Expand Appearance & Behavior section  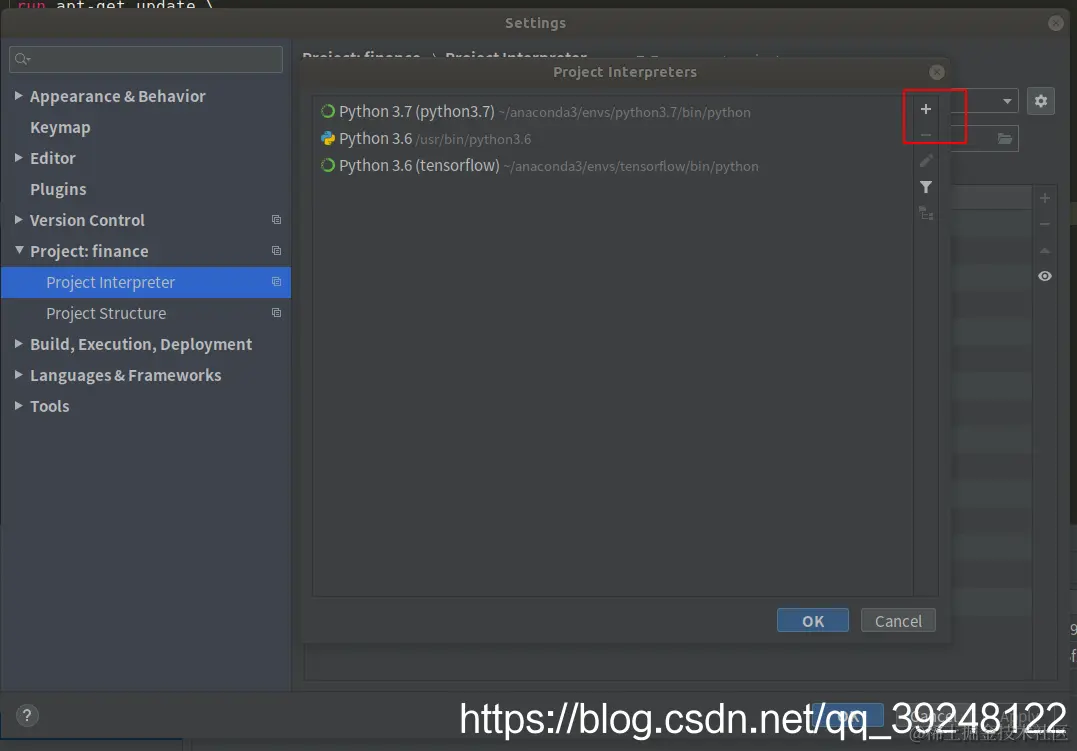coord(19,96)
